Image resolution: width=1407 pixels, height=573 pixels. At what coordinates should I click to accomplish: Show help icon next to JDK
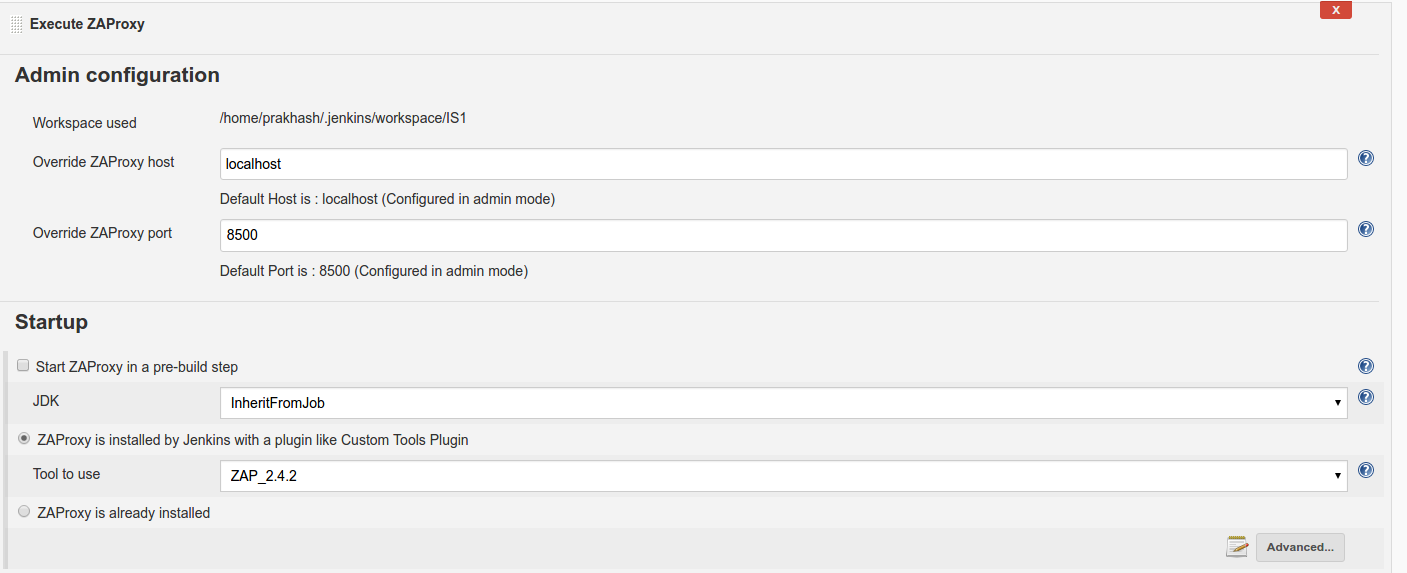[1366, 397]
